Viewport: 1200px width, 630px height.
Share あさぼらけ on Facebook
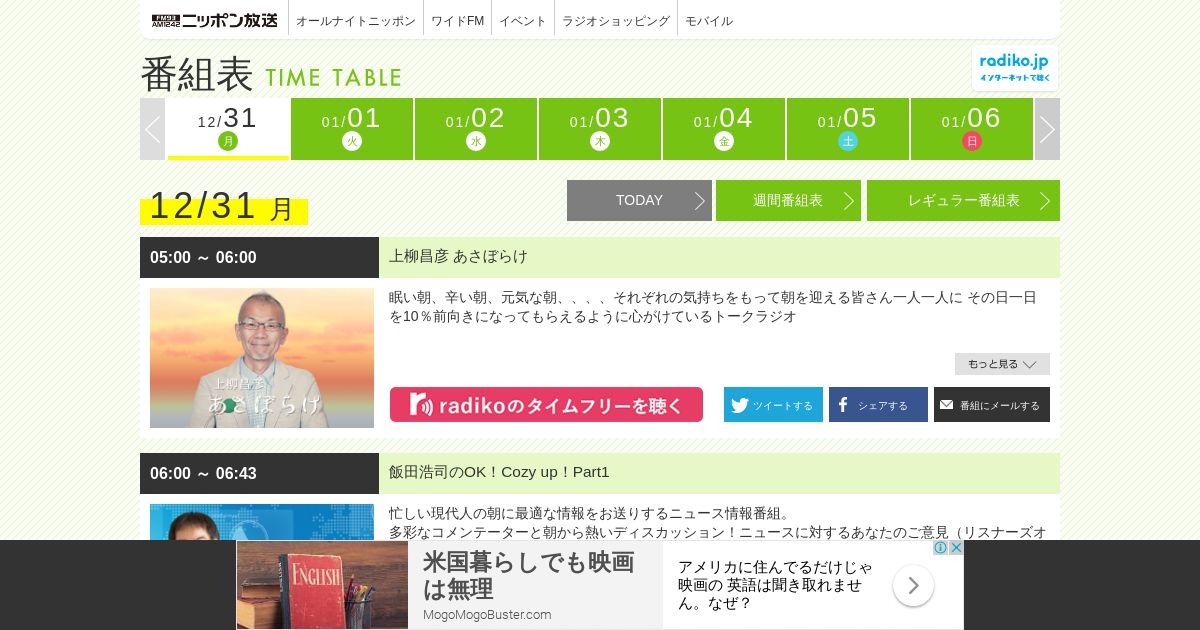click(x=878, y=405)
